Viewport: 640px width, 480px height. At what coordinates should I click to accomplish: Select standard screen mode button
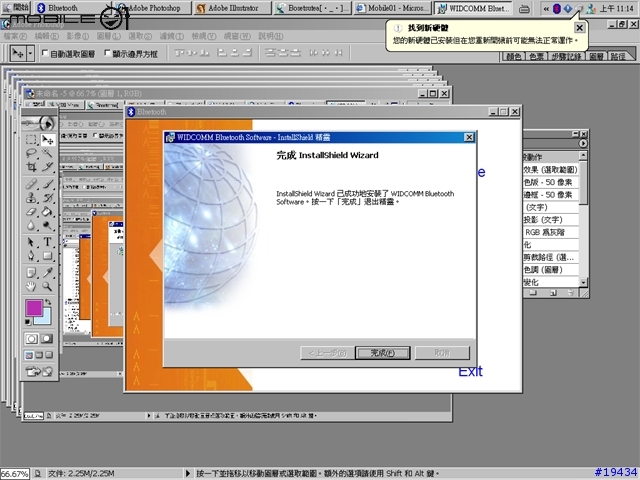(29, 355)
